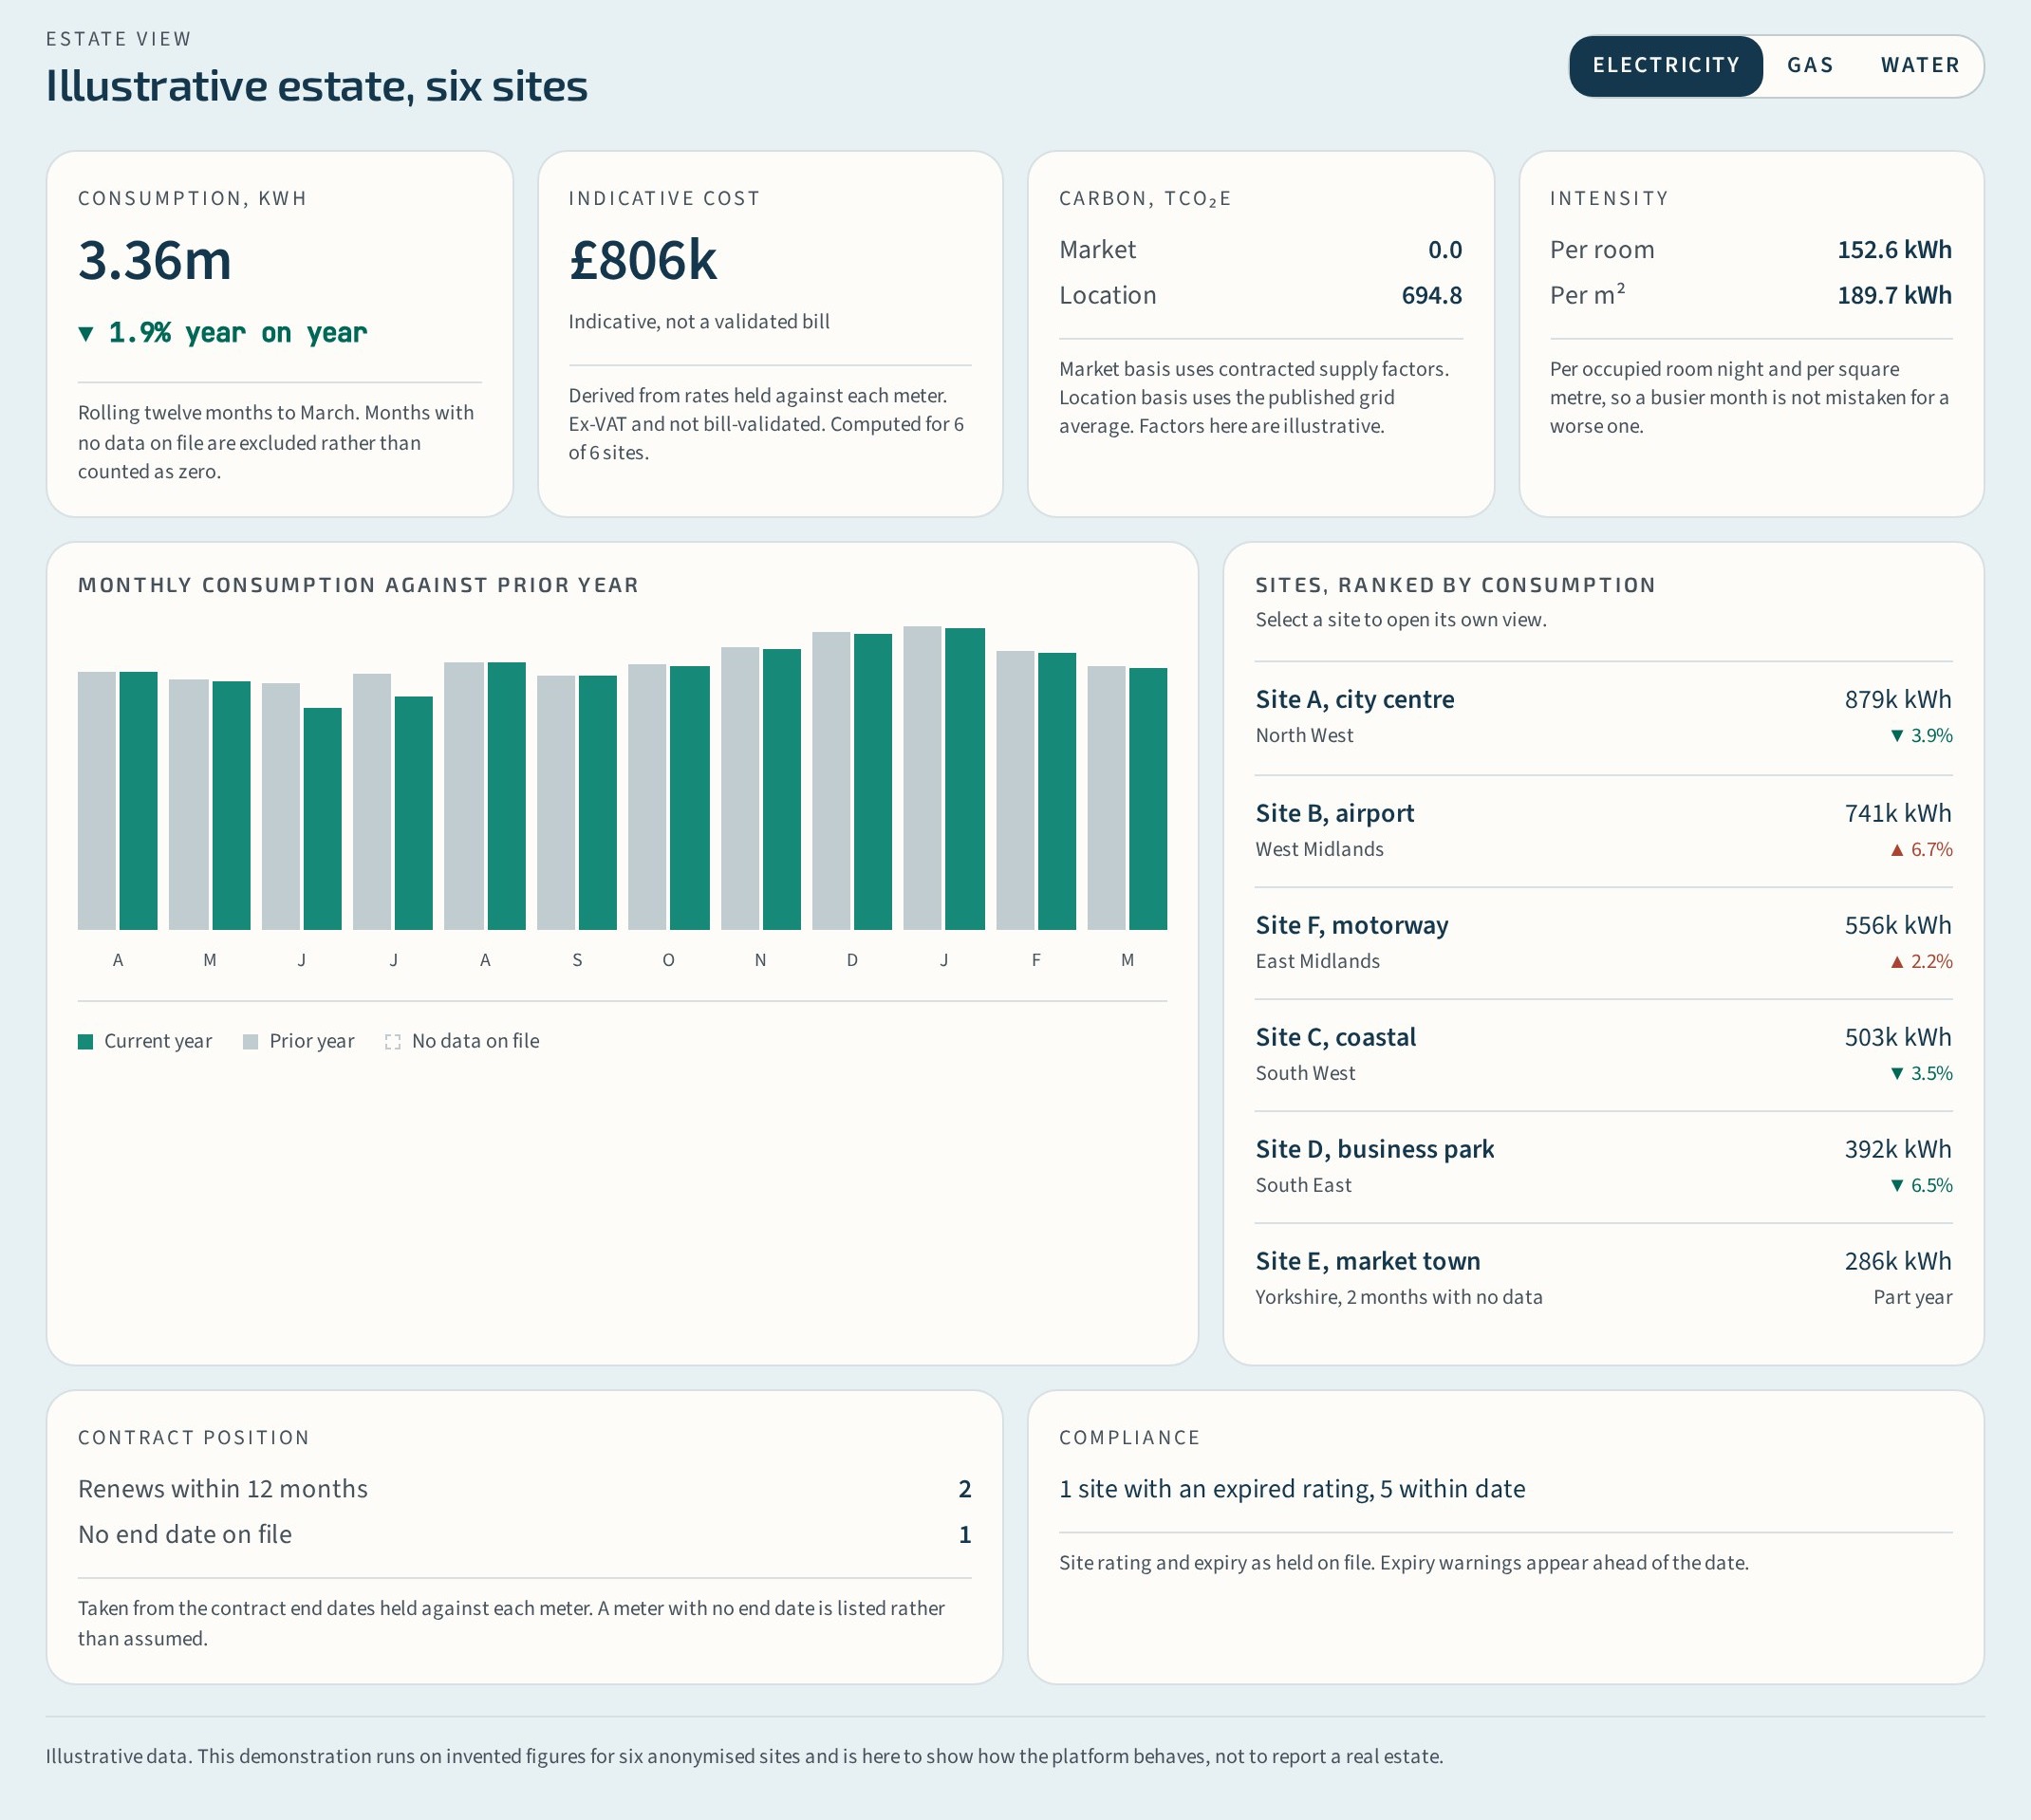The height and width of the screenshot is (1820, 2031).
Task: Click the December current year bar
Action: 873,782
